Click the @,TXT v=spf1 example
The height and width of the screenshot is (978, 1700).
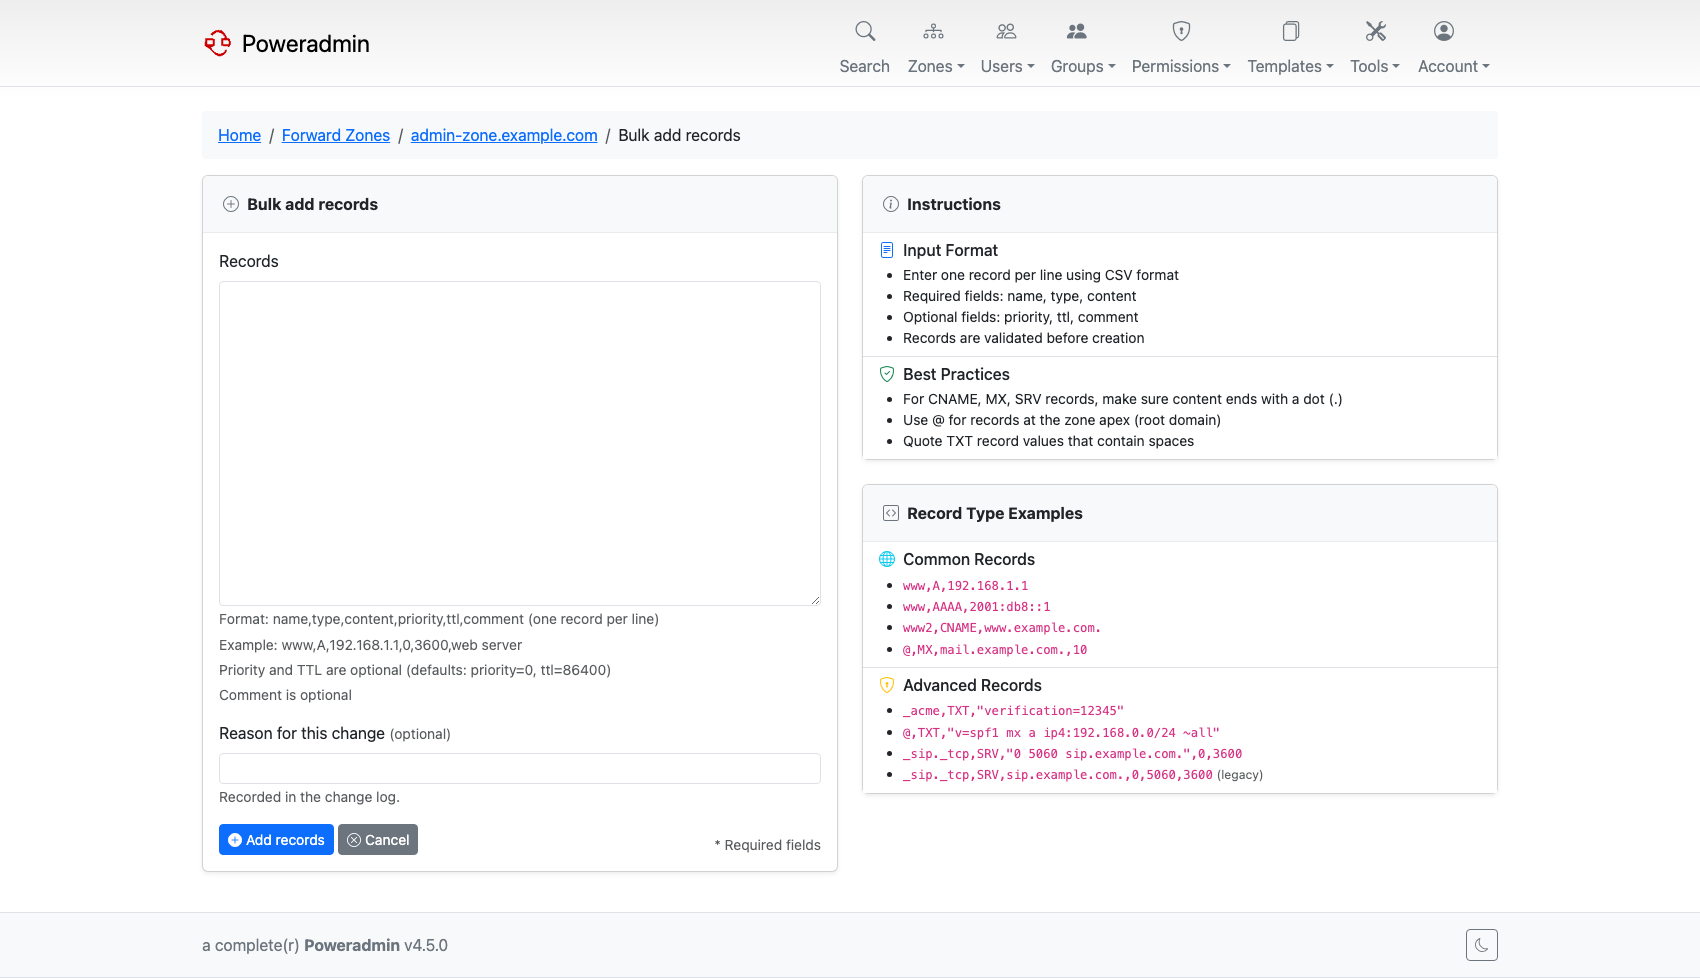click(1061, 733)
